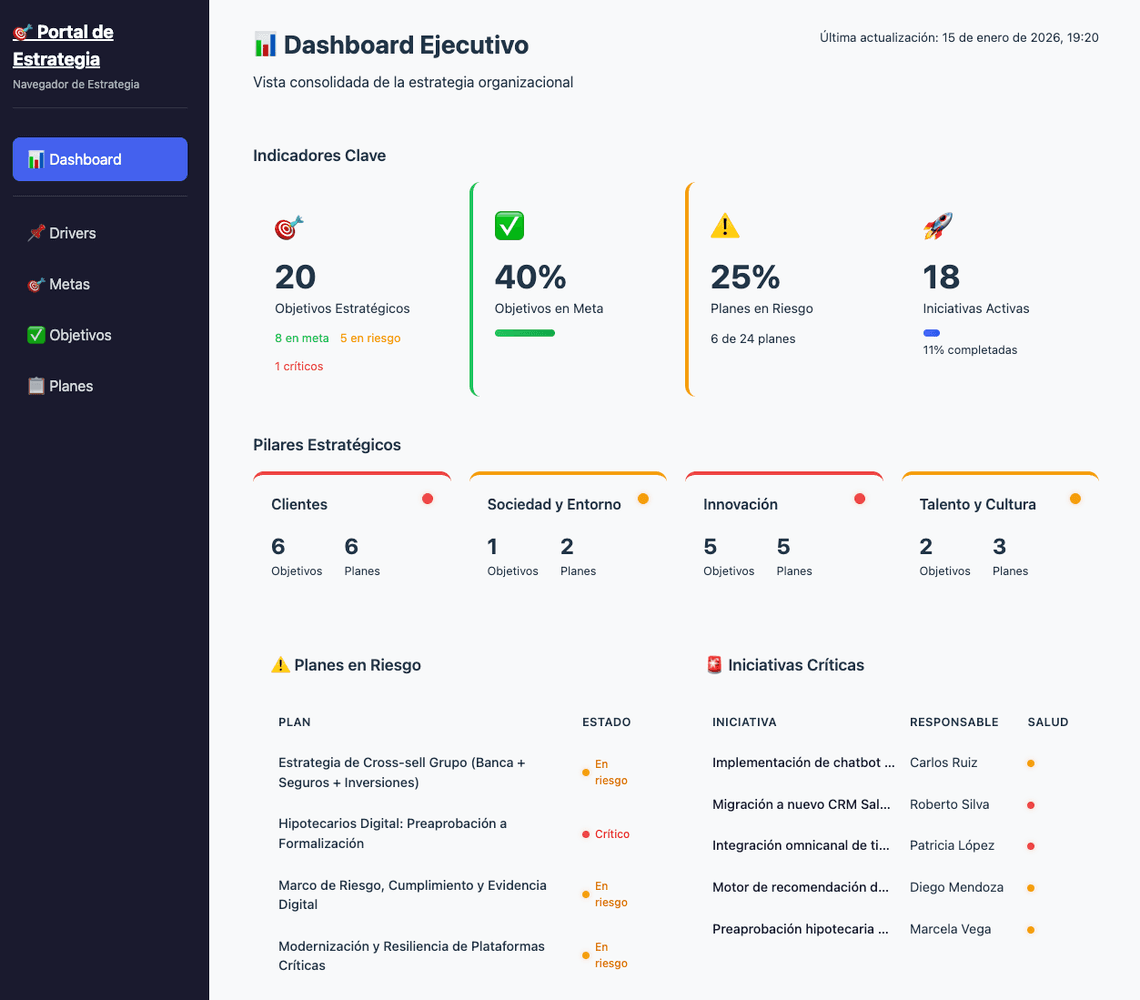The image size is (1140, 1000).
Task: Click the RESPONSABLE column header
Action: click(954, 722)
